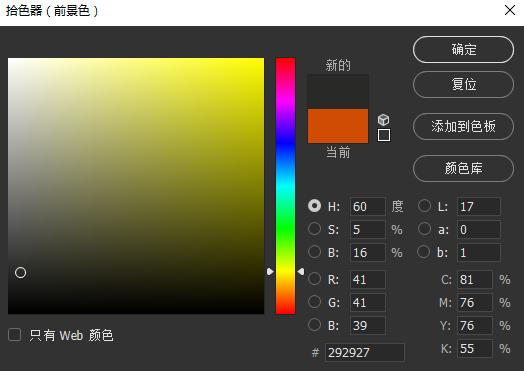Select the R red radio button
The width and height of the screenshot is (524, 371).
coord(314,278)
